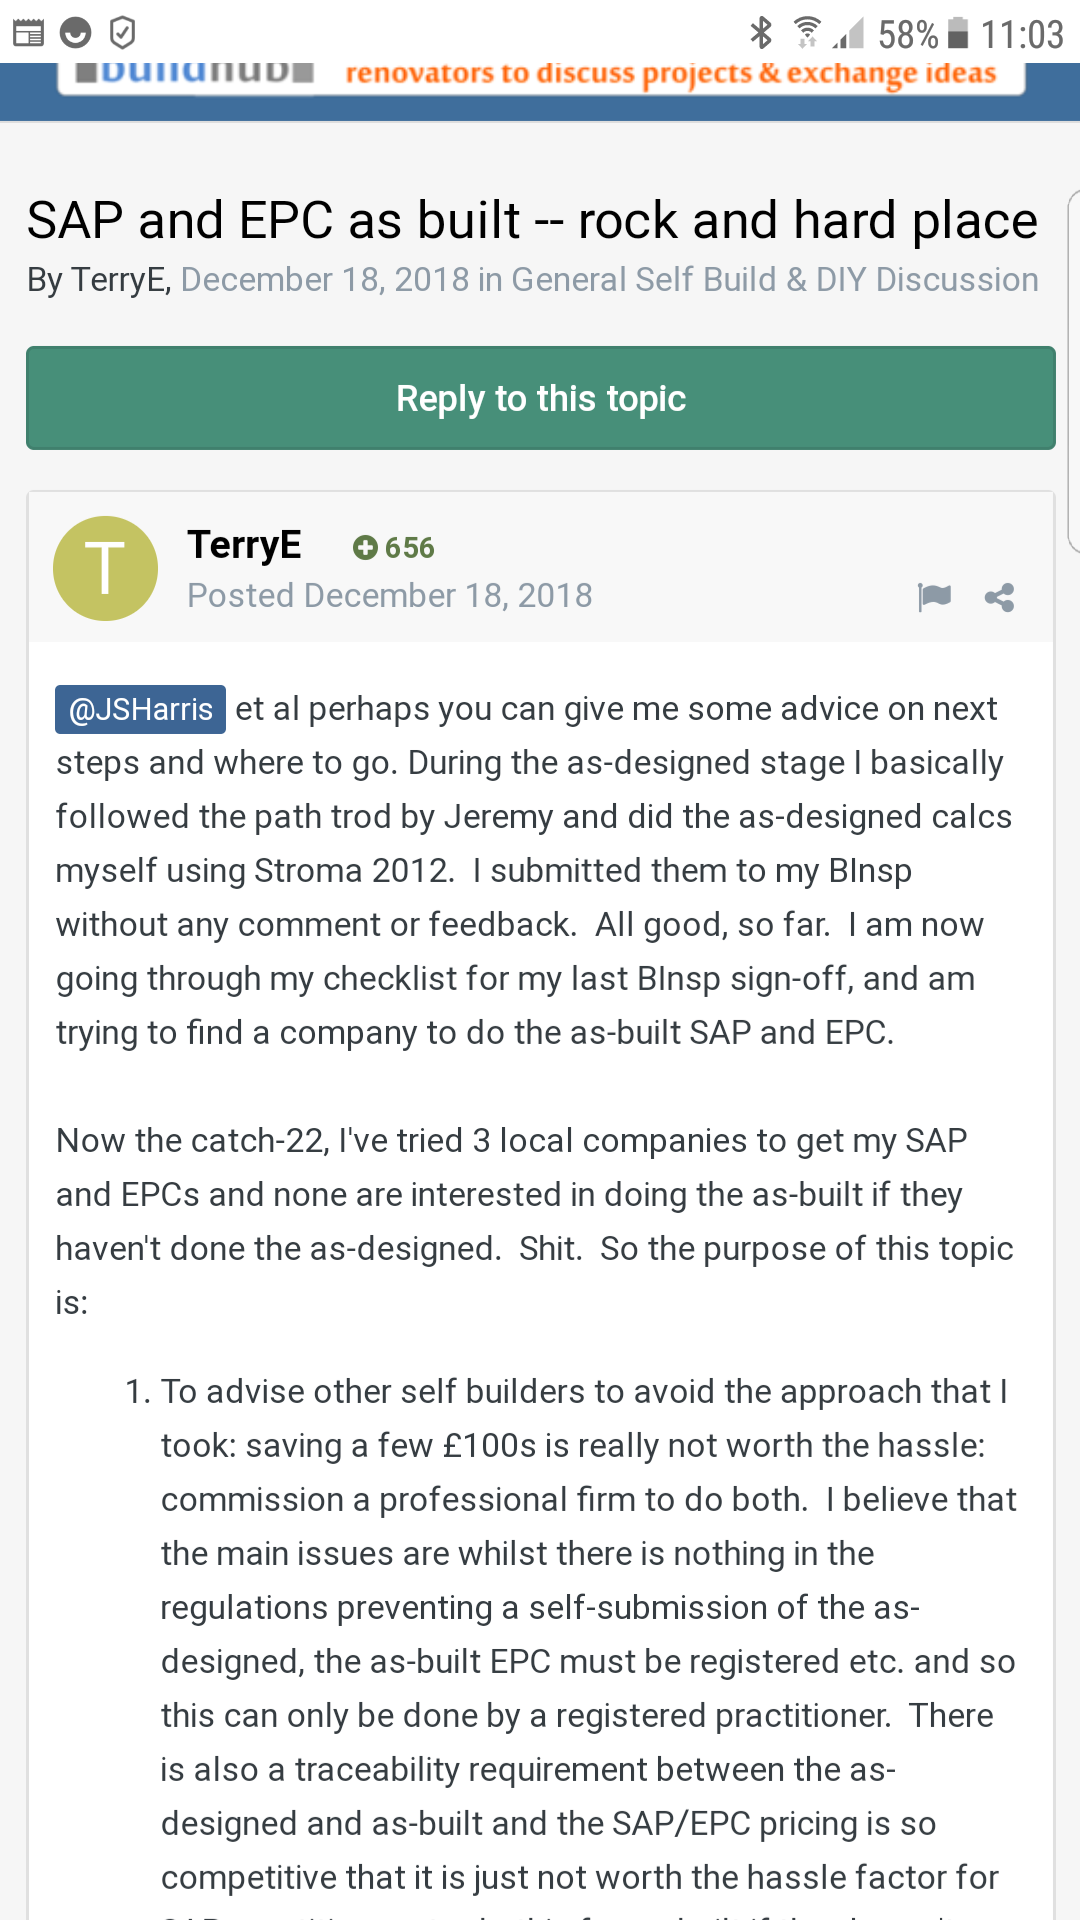This screenshot has height=1920, width=1080.
Task: Click December 18, 2018 date in byline
Action: tap(325, 280)
